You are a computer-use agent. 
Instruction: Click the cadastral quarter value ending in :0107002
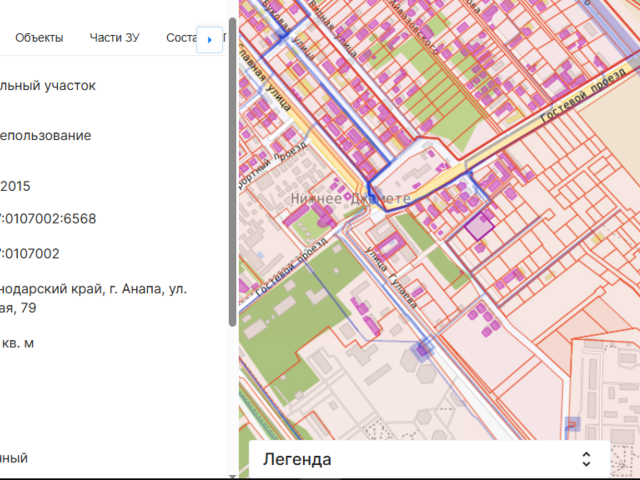[30, 254]
